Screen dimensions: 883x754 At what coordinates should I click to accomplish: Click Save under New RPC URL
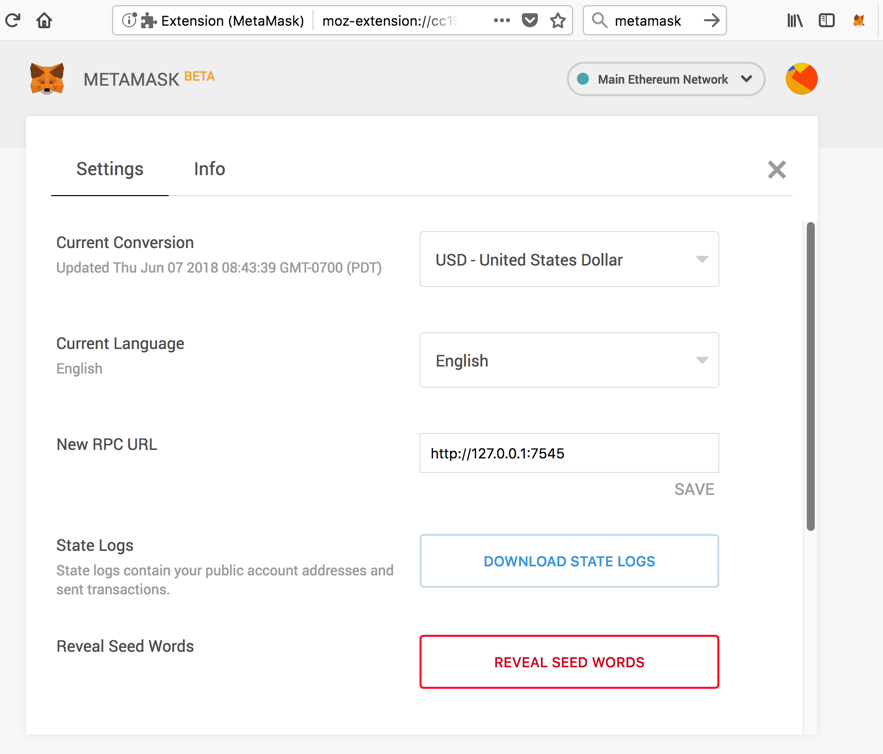[694, 489]
